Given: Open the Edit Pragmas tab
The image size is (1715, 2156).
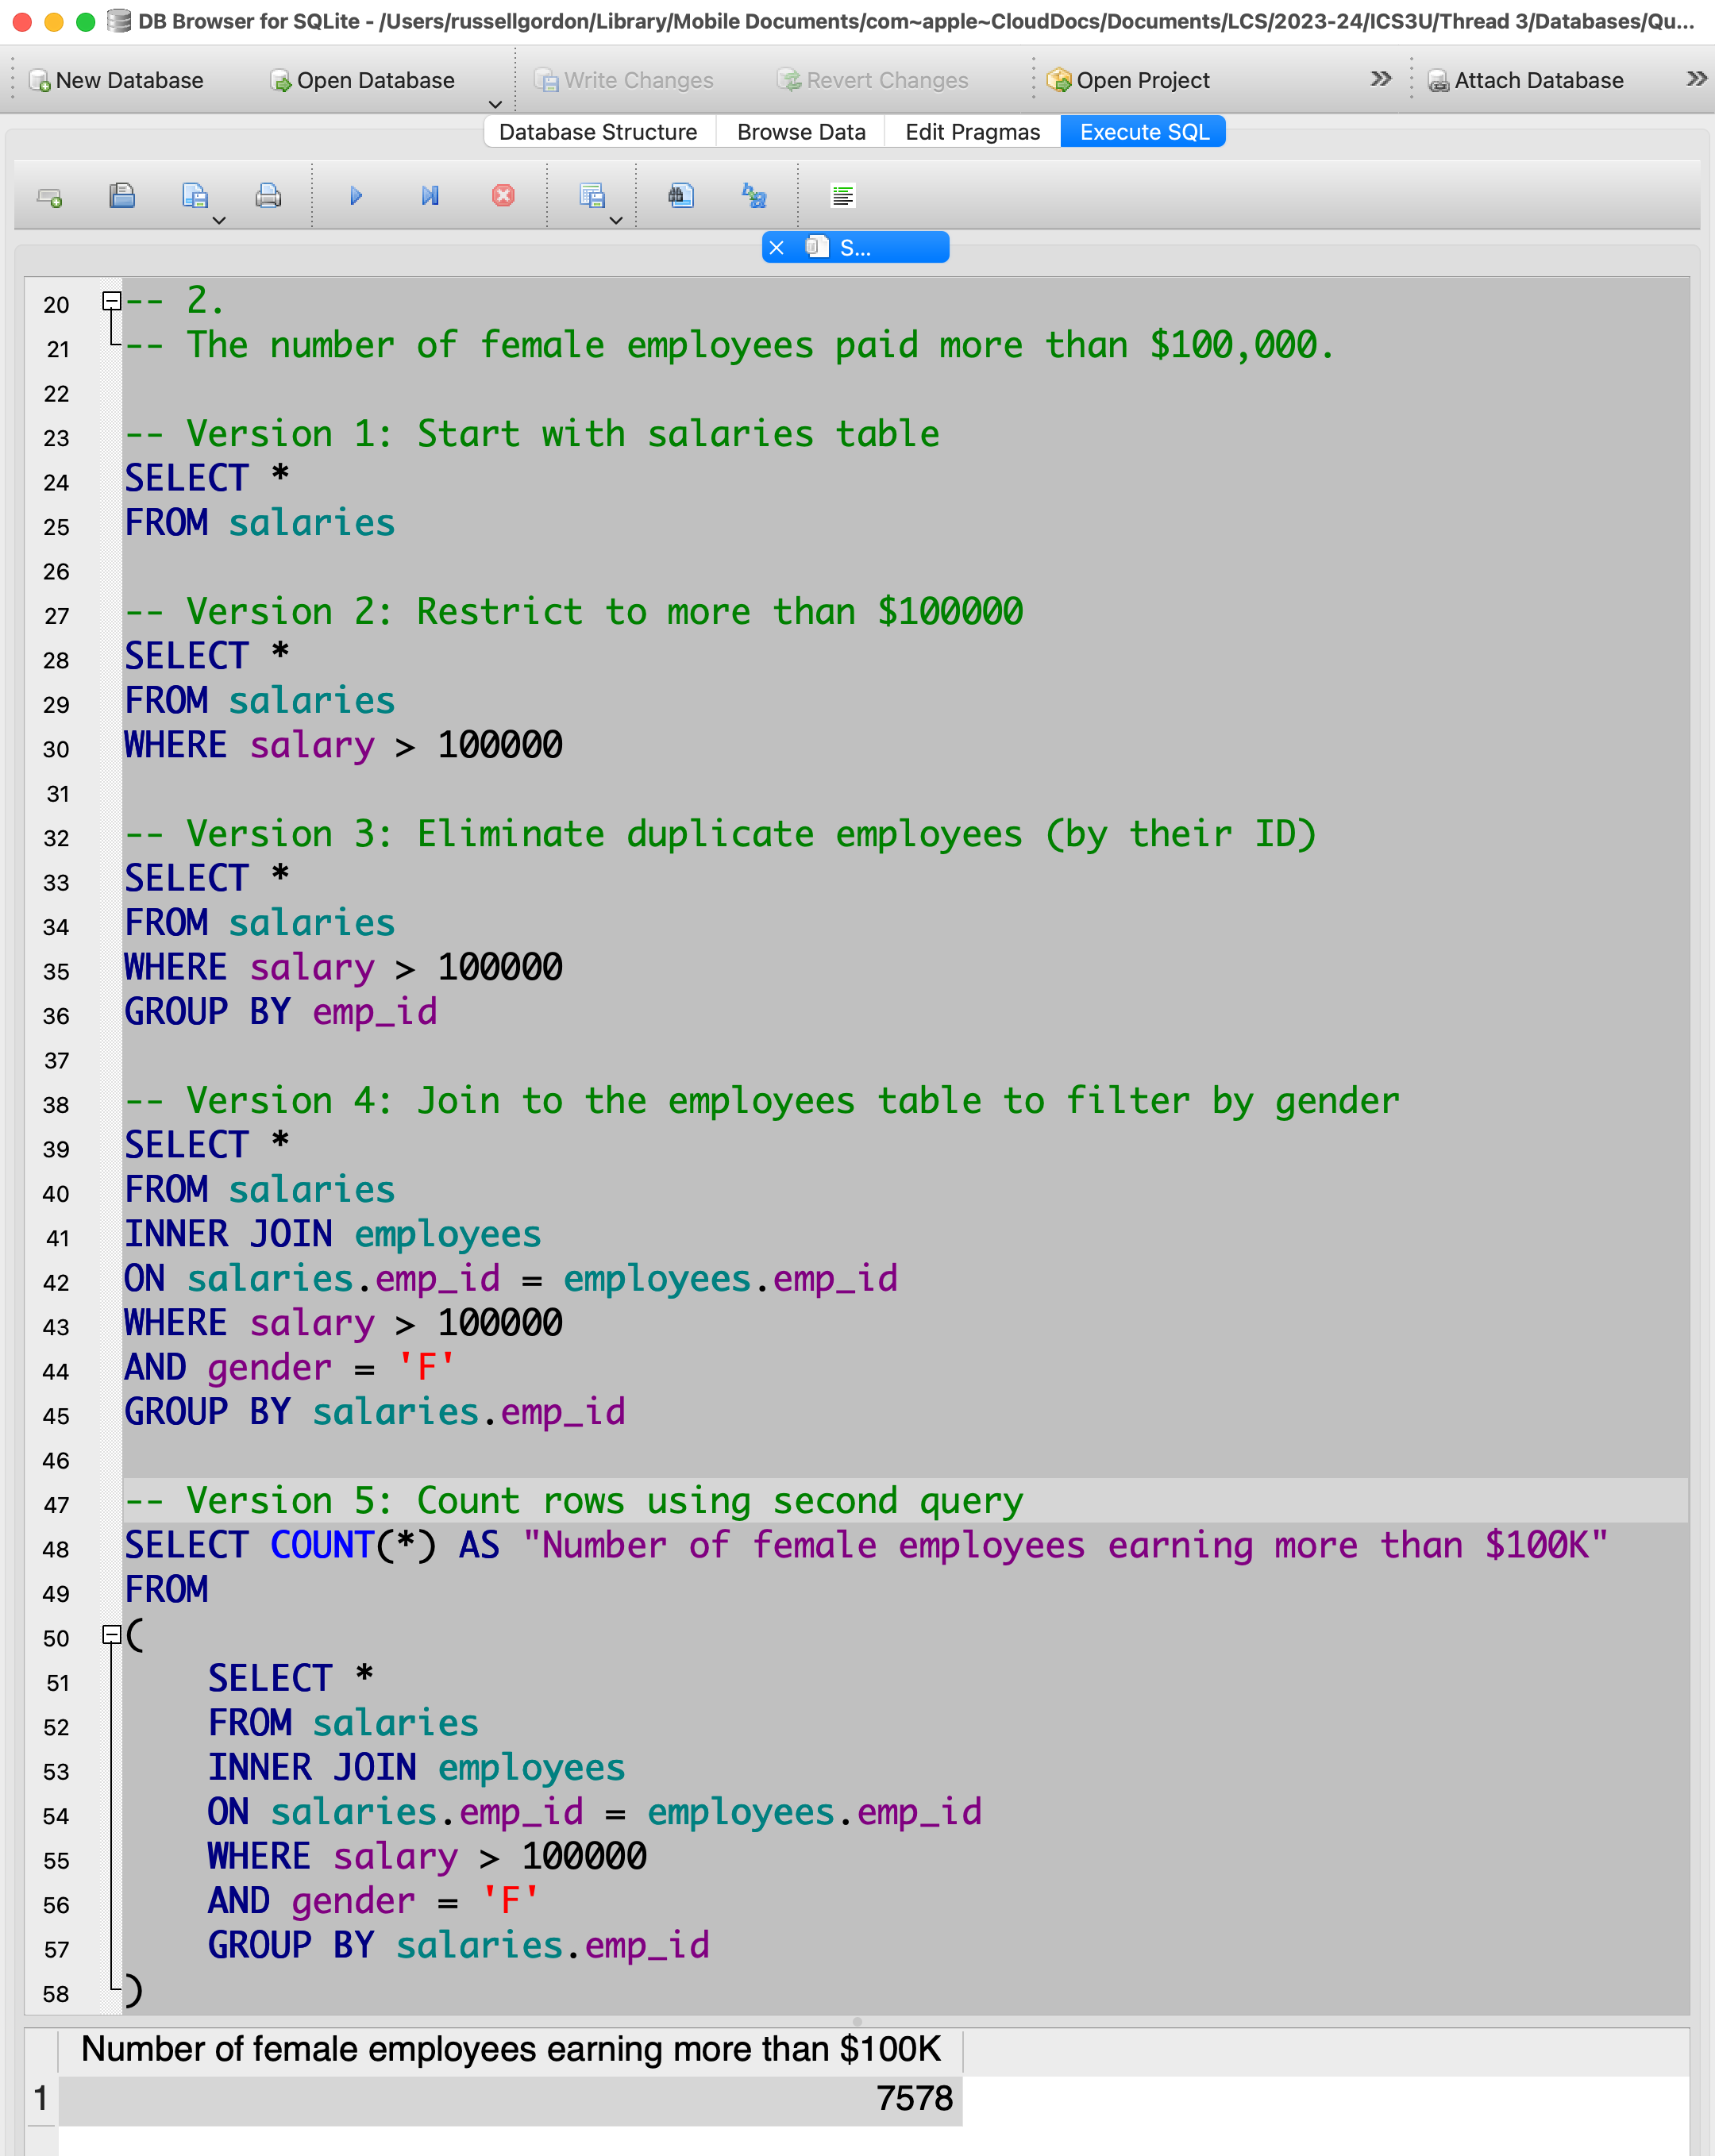Looking at the screenshot, I should pyautogui.click(x=972, y=132).
